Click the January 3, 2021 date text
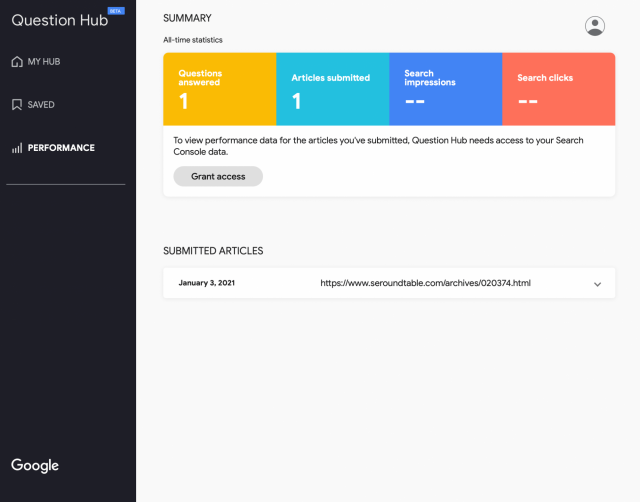This screenshot has width=640, height=502. (x=207, y=283)
